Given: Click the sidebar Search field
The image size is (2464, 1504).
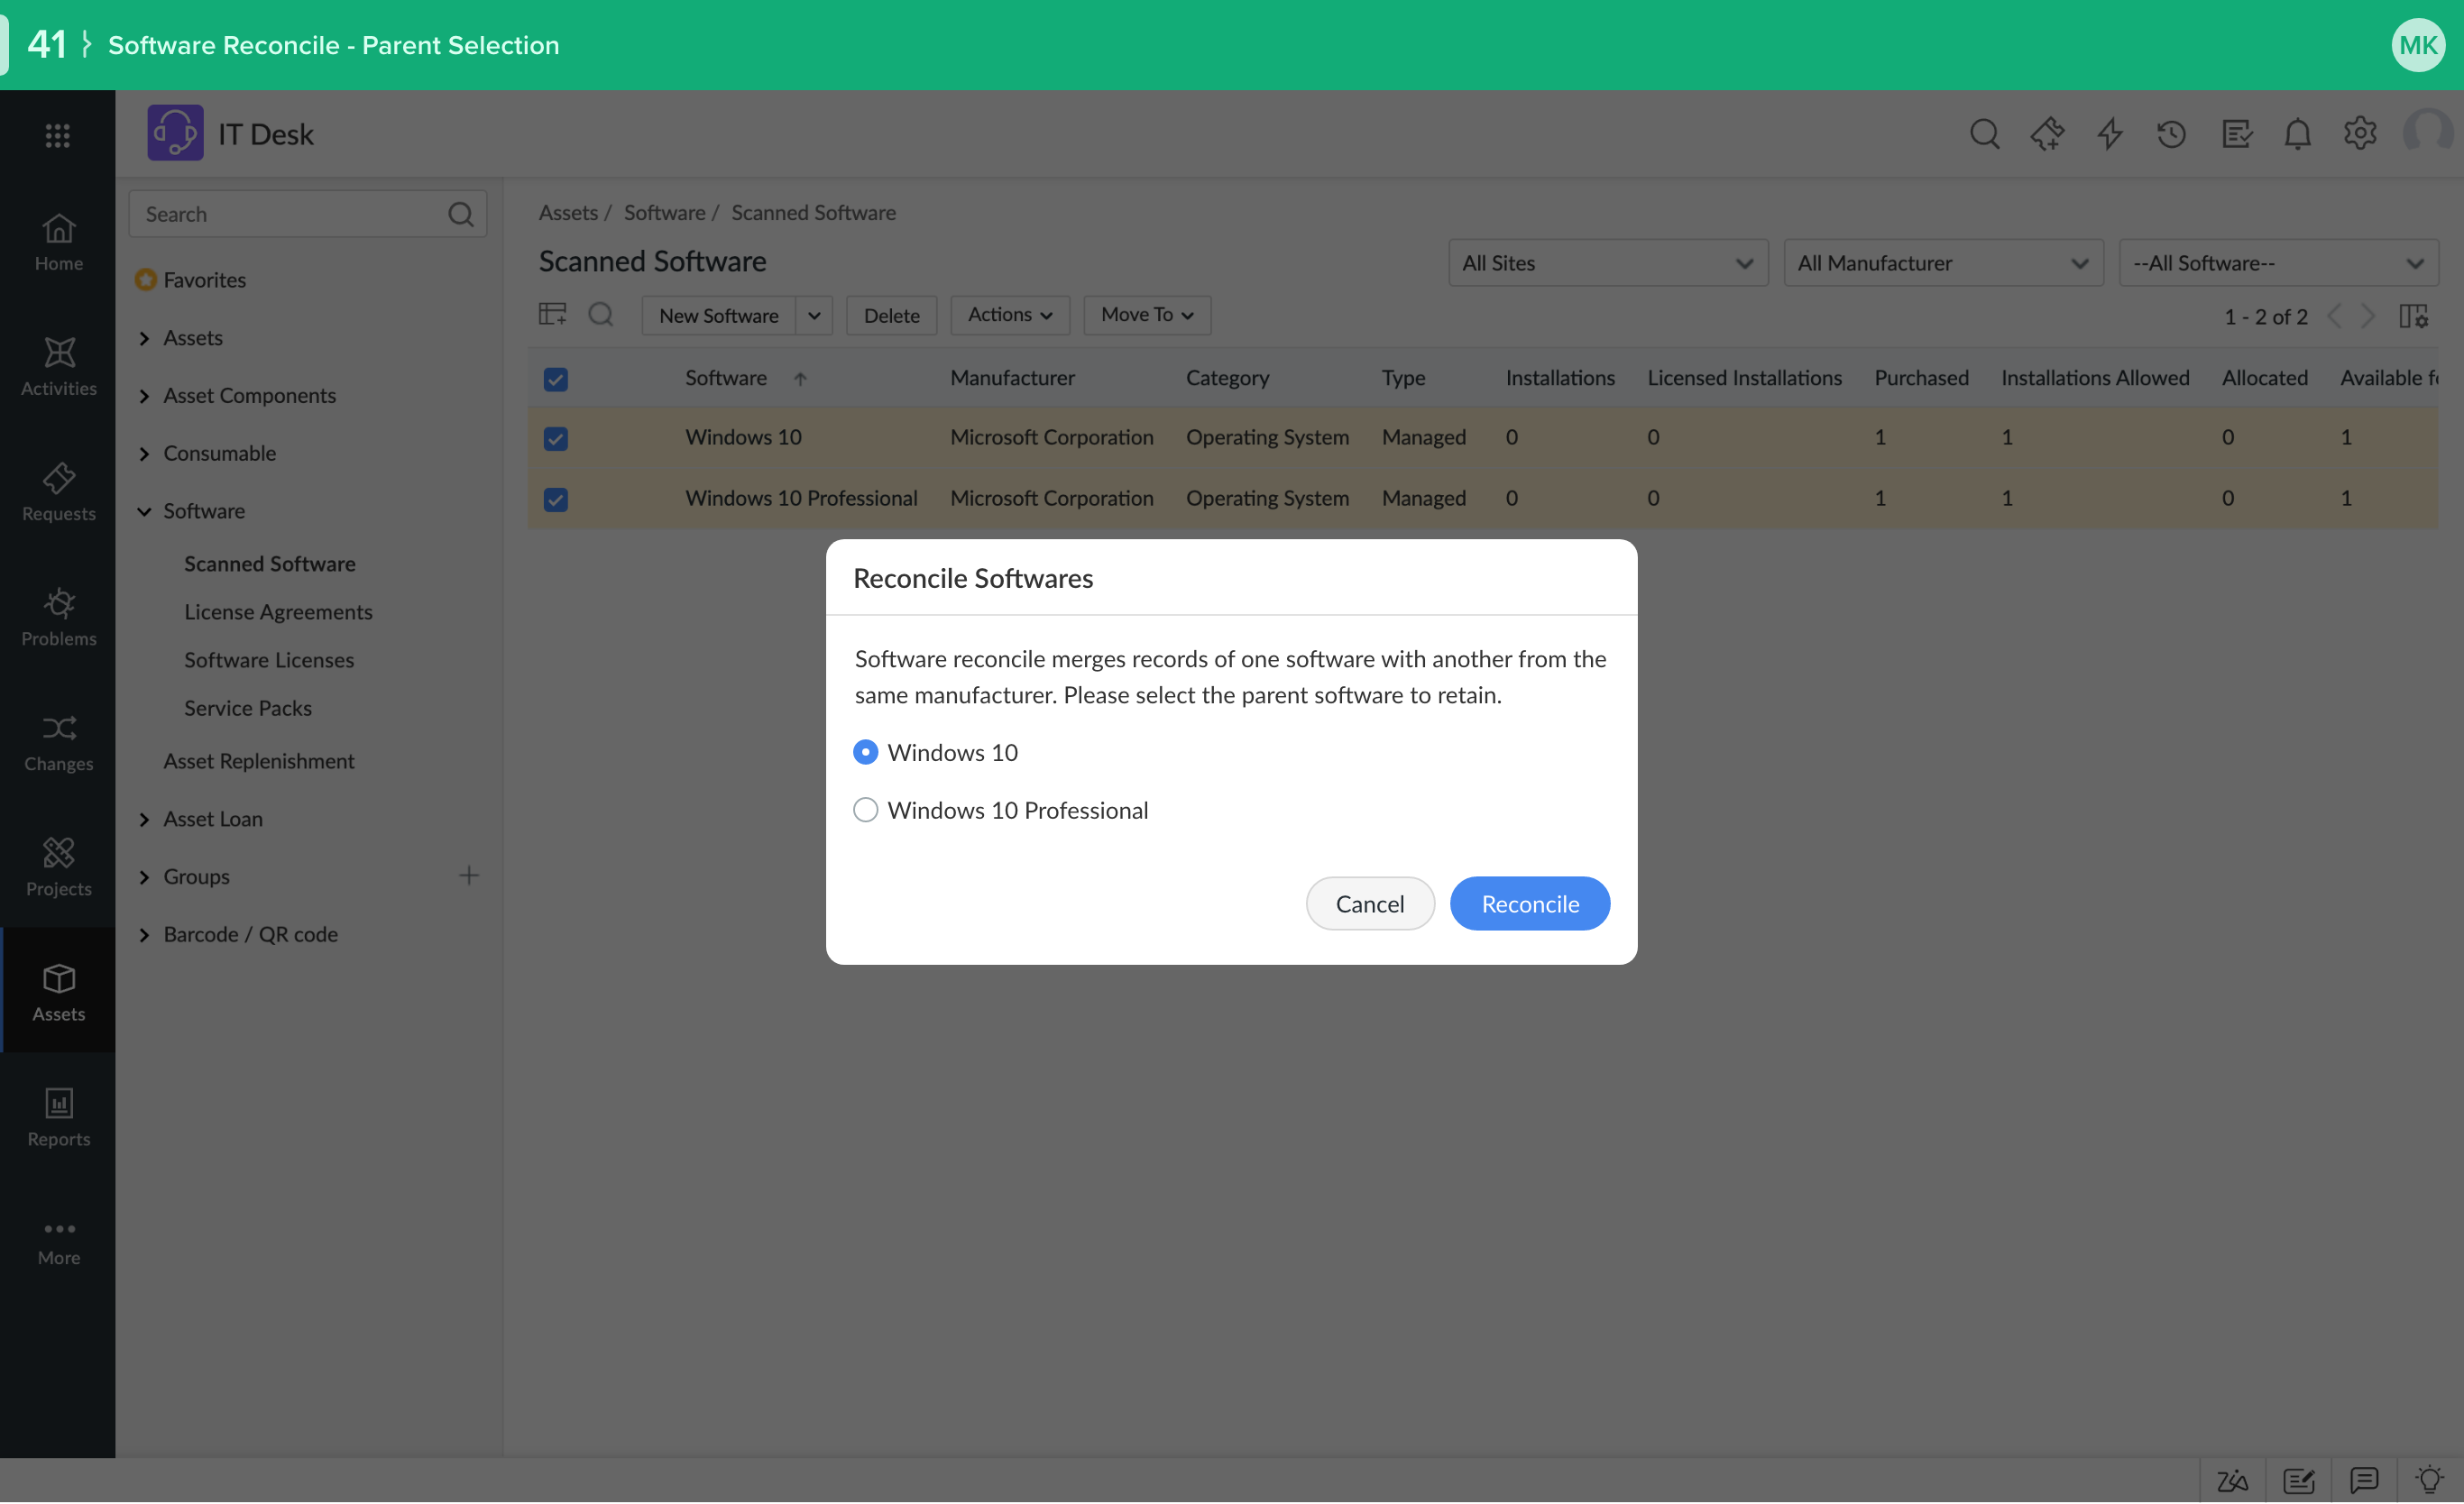Looking at the screenshot, I should coord(308,214).
